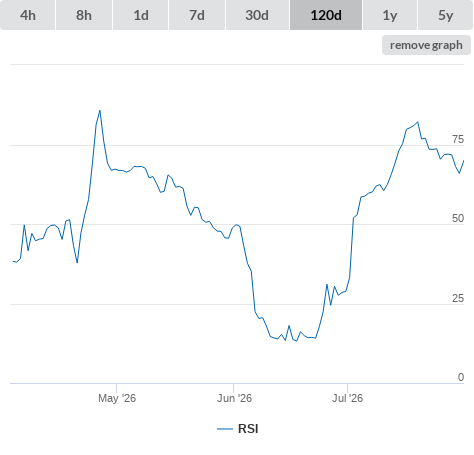Click the 25 level label on the y-axis
This screenshot has height=455, width=474.
458,298
